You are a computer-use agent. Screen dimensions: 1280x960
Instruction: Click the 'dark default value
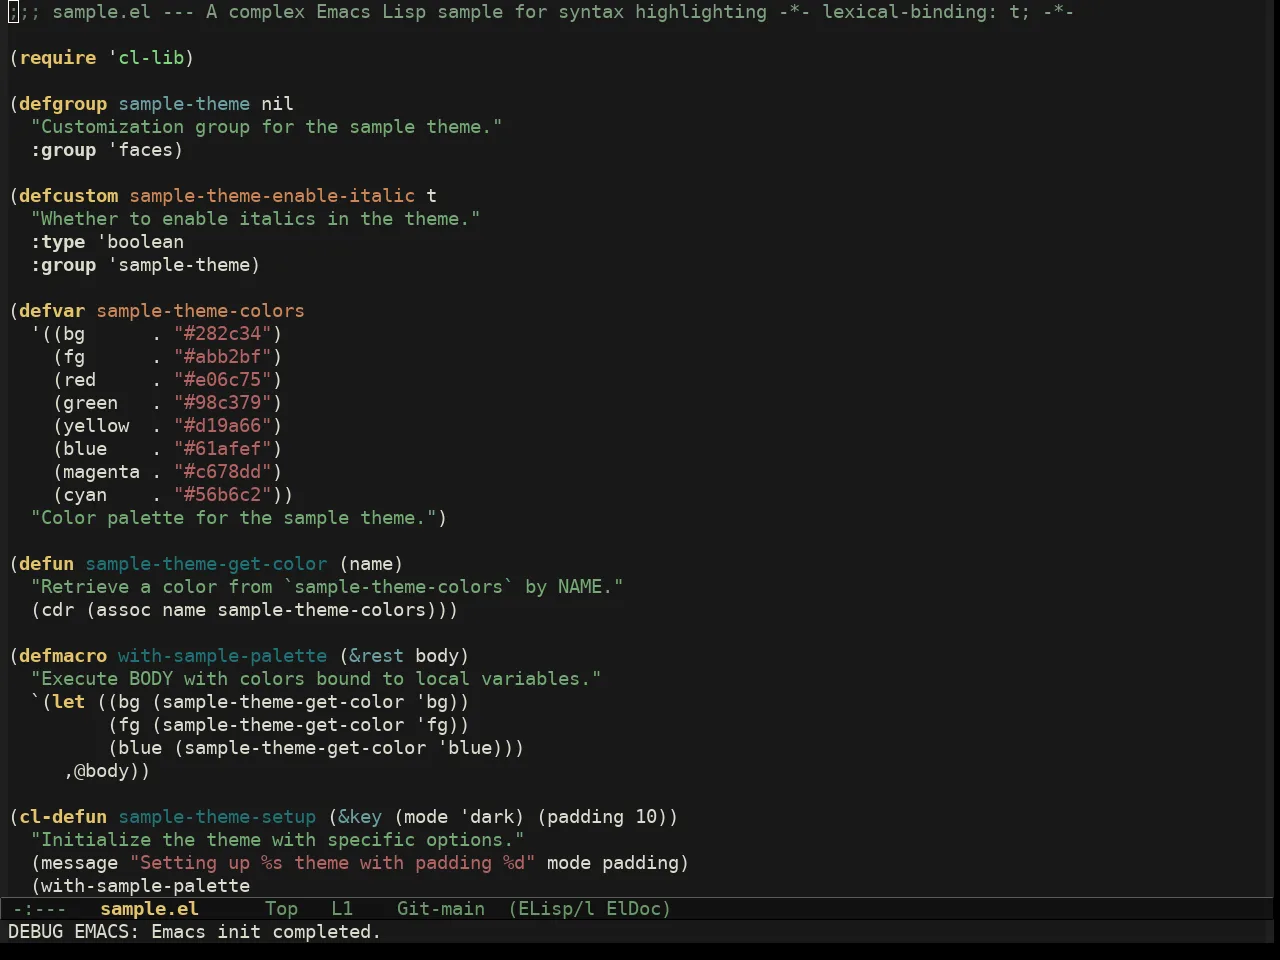point(486,816)
